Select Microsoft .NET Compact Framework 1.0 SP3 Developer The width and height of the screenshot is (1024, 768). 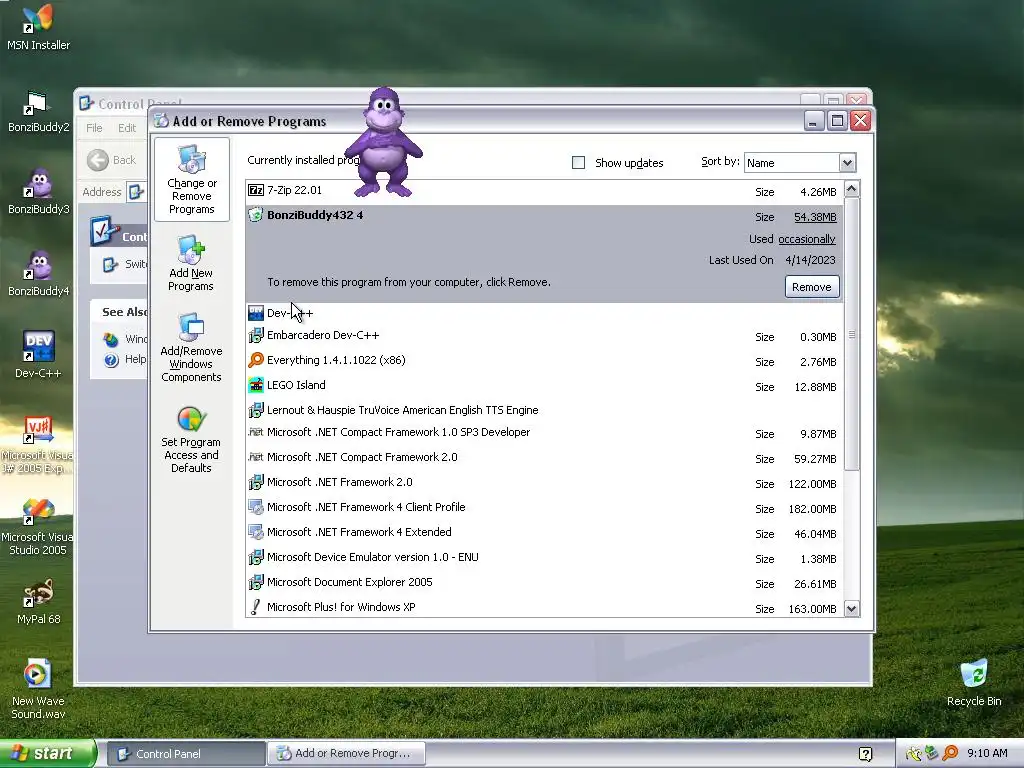[x=545, y=433]
